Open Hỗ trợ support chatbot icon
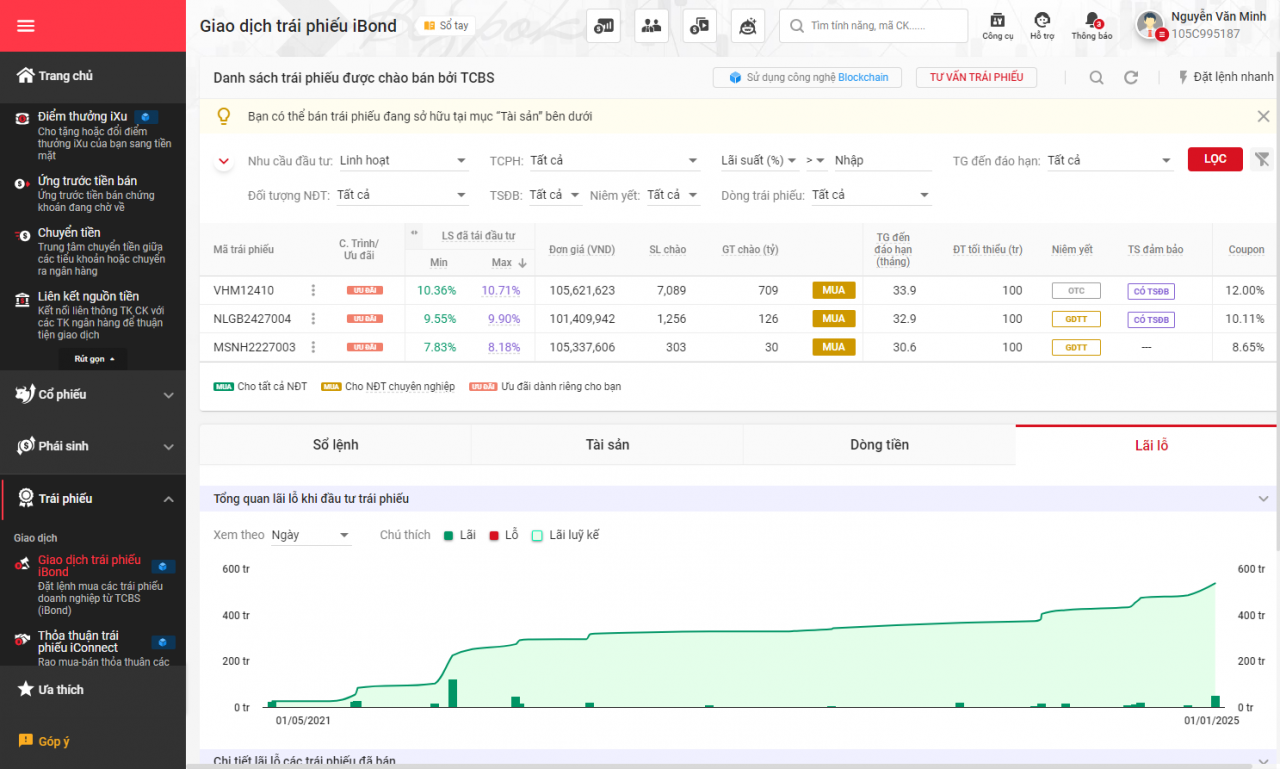The width and height of the screenshot is (1280, 769). [x=1041, y=26]
